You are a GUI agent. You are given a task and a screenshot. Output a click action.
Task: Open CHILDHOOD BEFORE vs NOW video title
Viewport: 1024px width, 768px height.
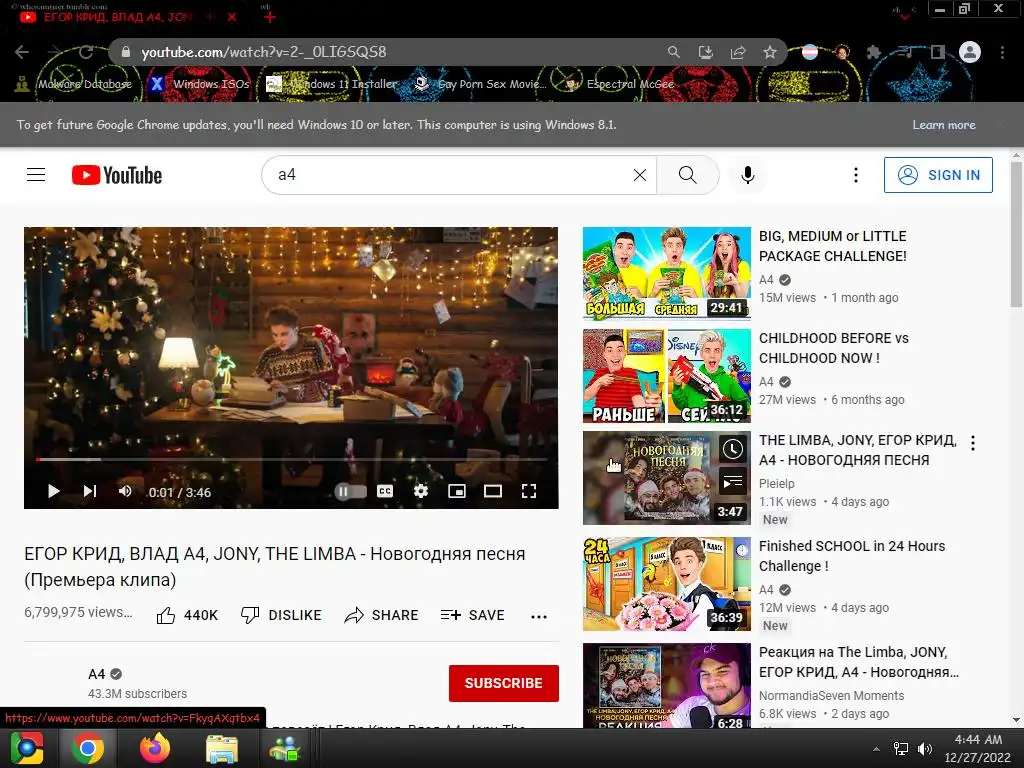[x=834, y=348]
